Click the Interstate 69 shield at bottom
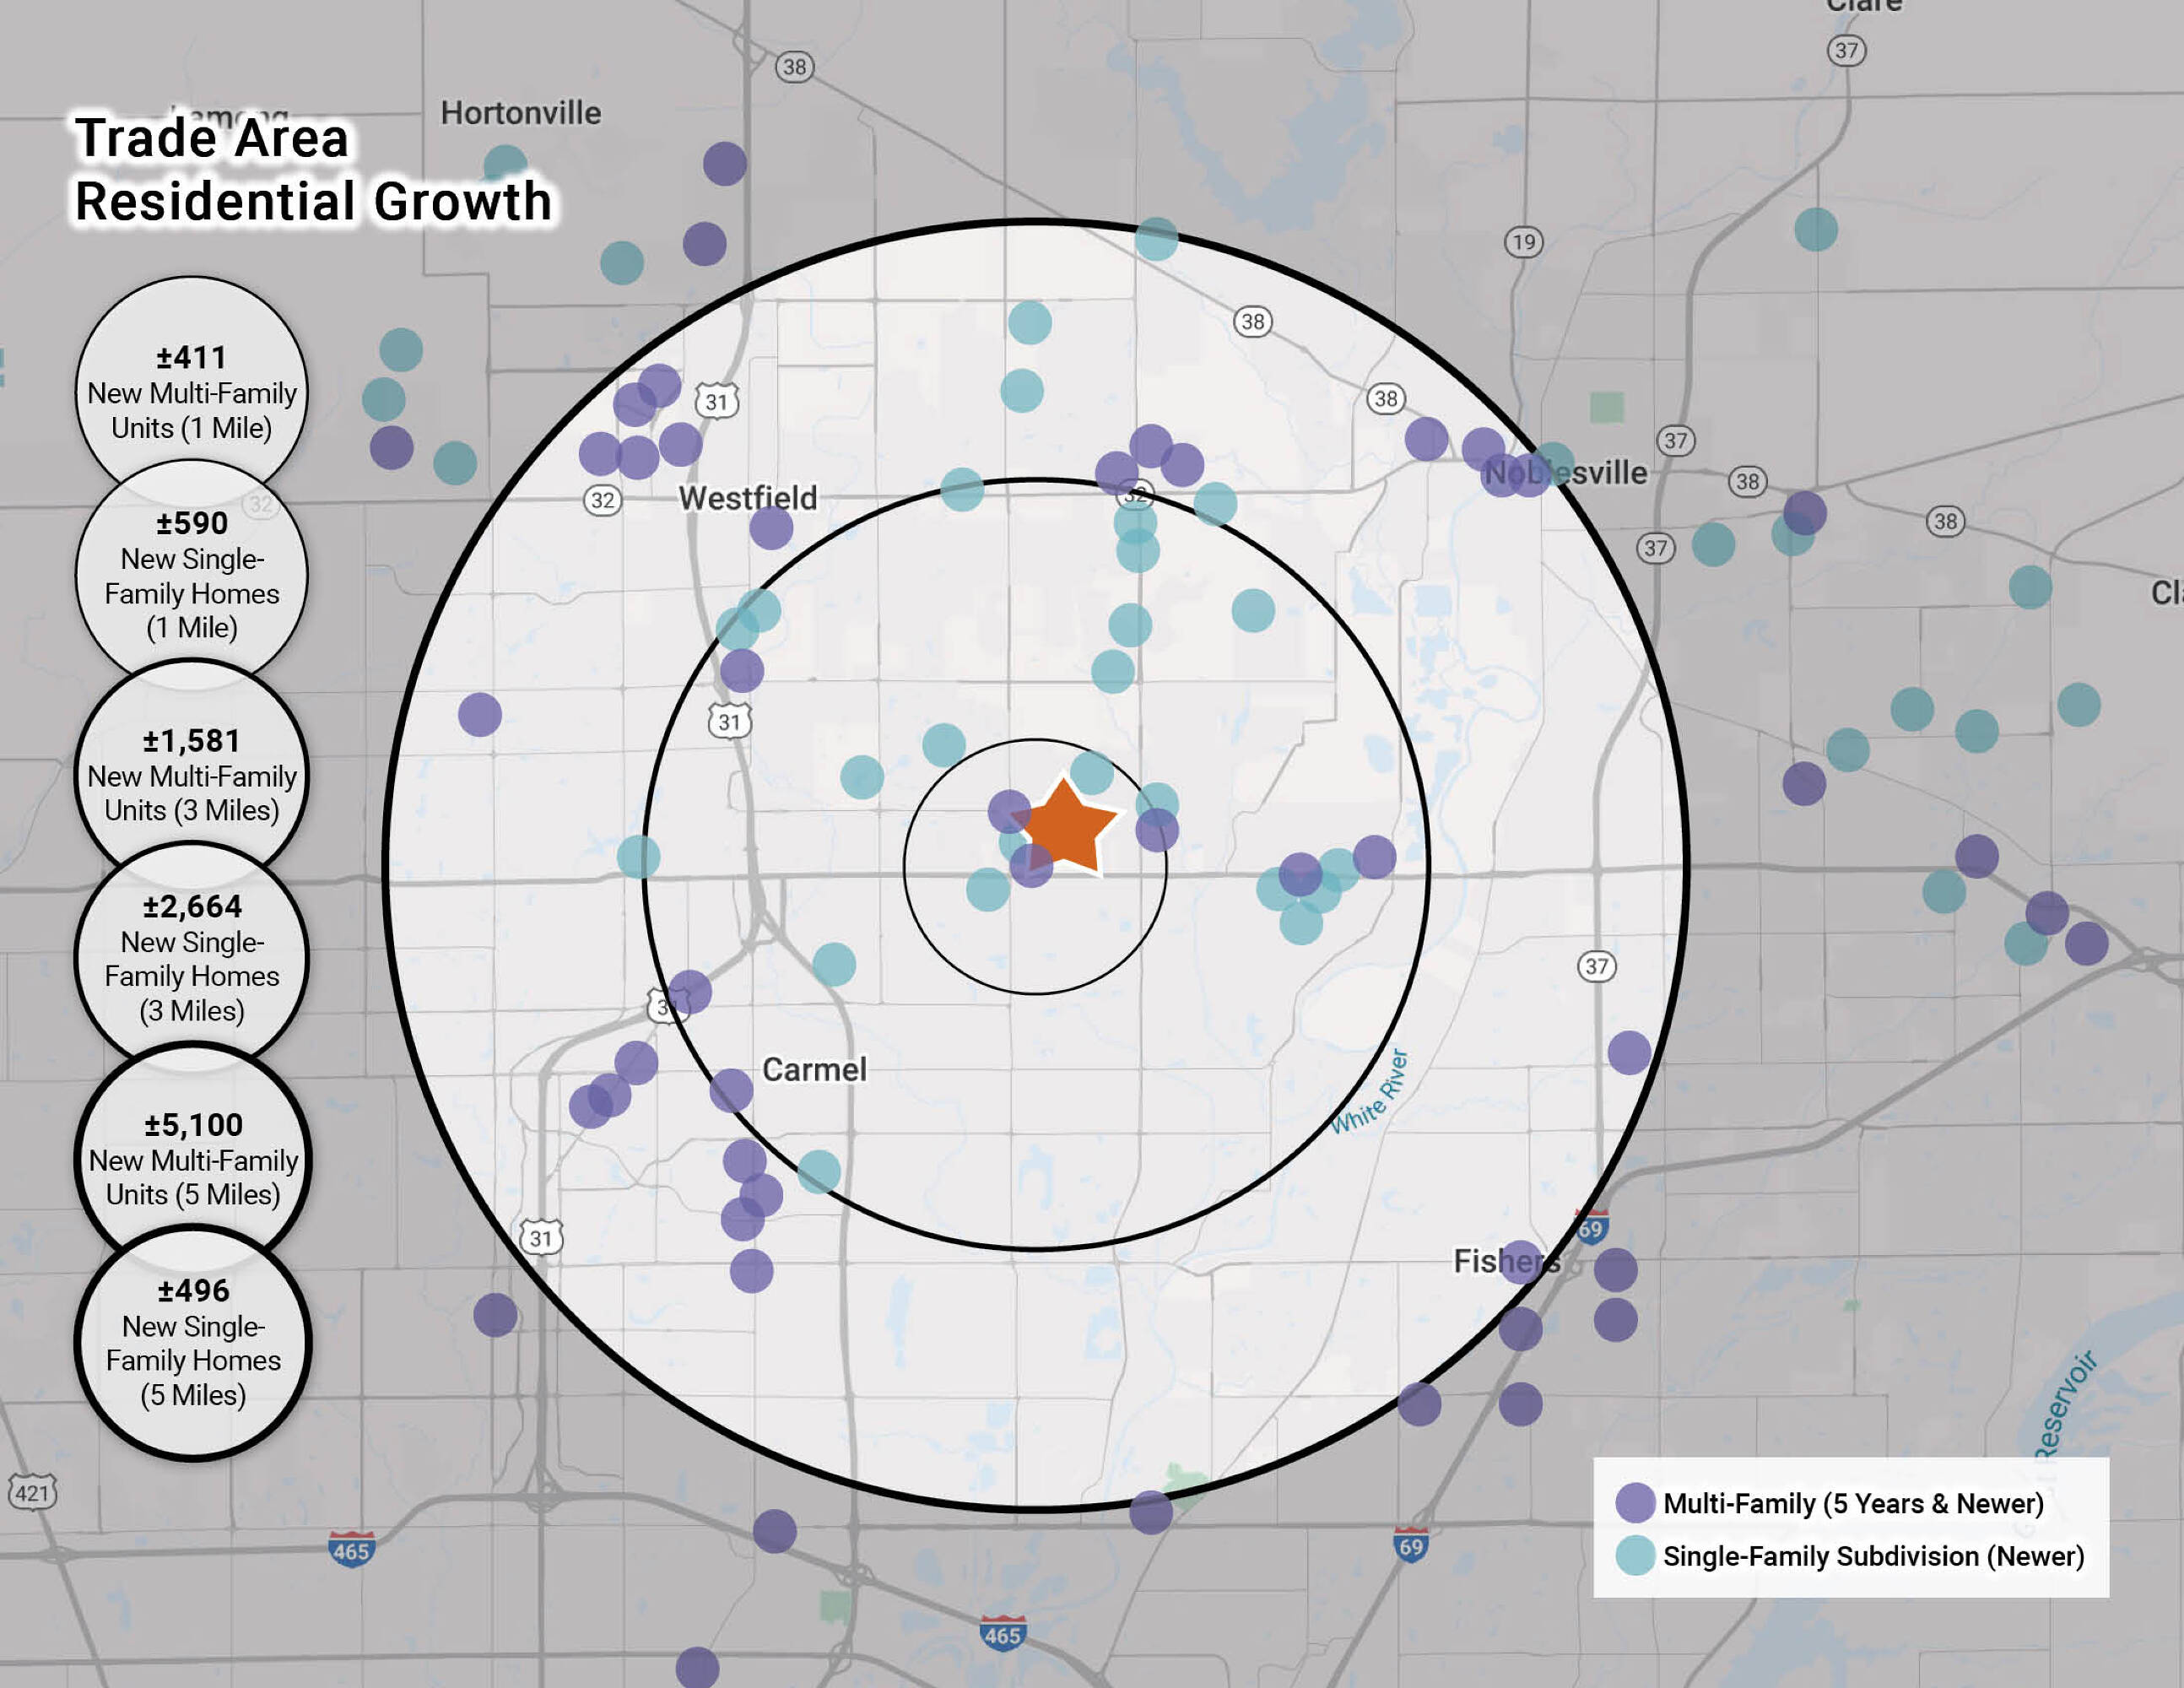 tap(1410, 1546)
